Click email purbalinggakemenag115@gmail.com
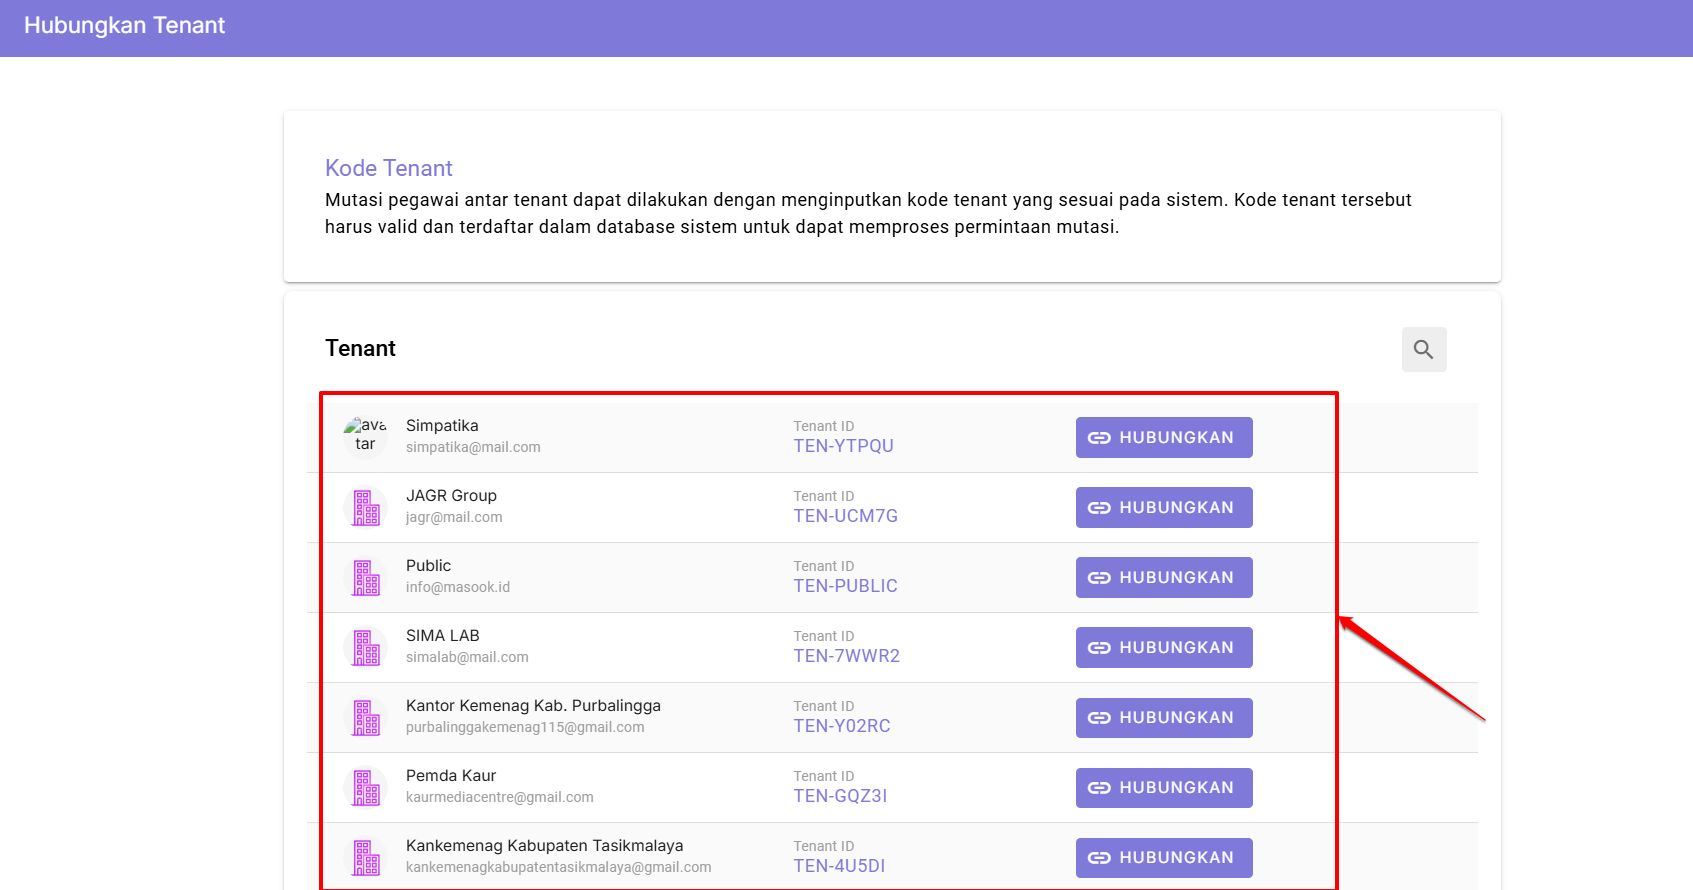The height and width of the screenshot is (890, 1693). point(525,727)
